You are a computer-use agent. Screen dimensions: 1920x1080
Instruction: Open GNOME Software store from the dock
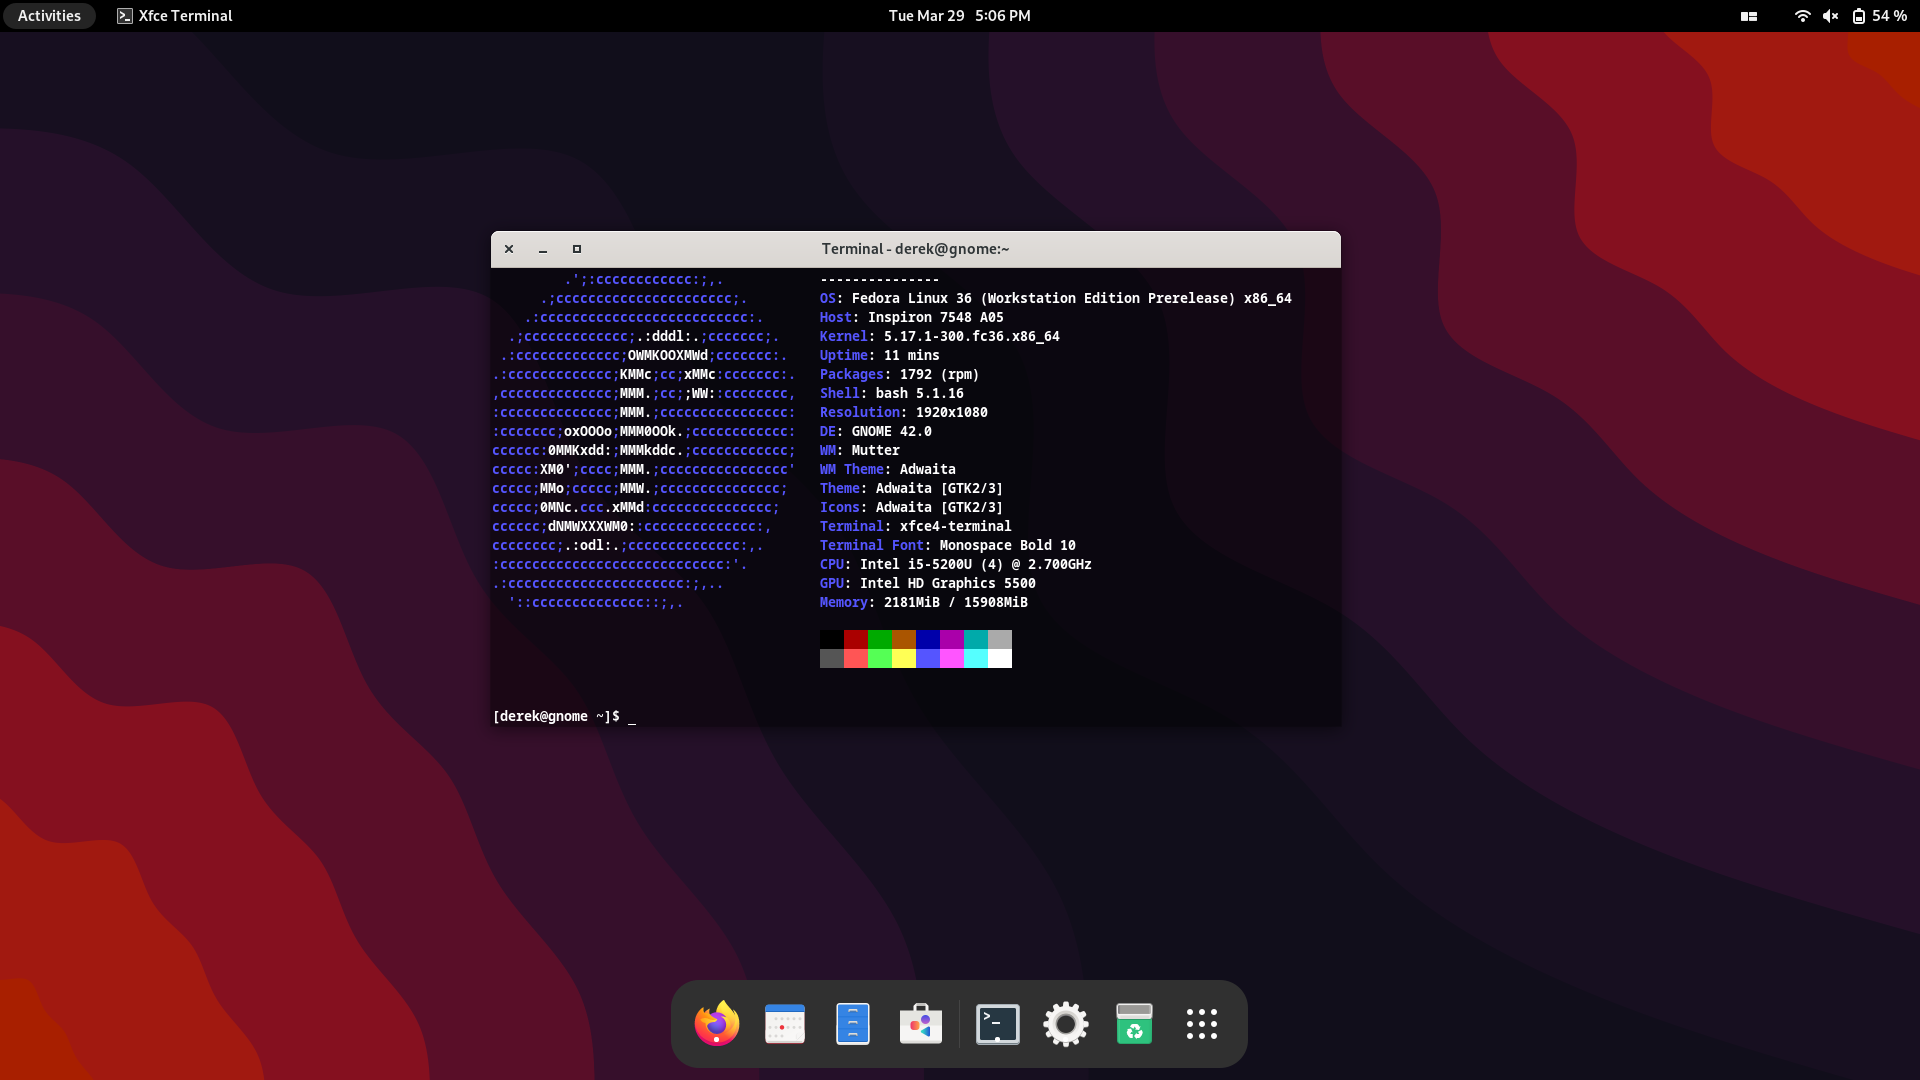(921, 1024)
